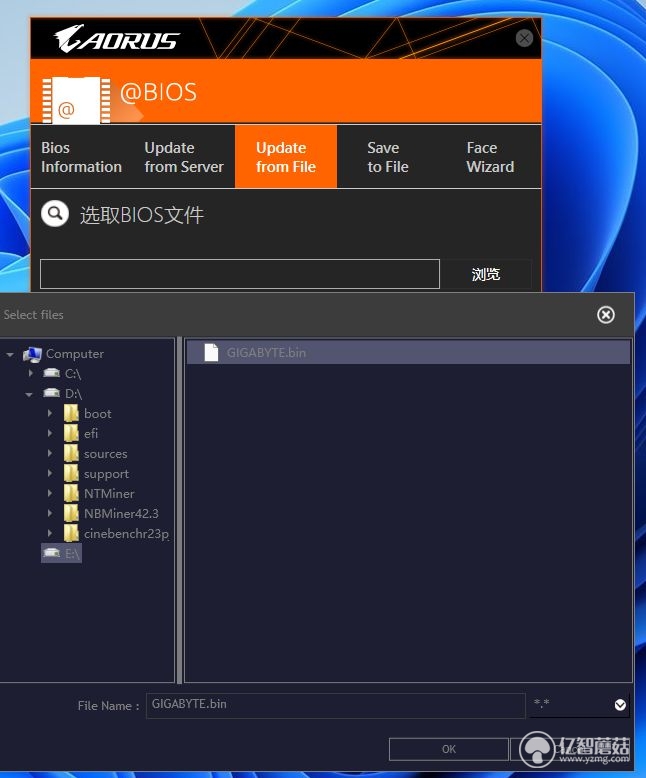Click the support folder icon
Viewport: 646px width, 778px height.
pyautogui.click(x=71, y=473)
